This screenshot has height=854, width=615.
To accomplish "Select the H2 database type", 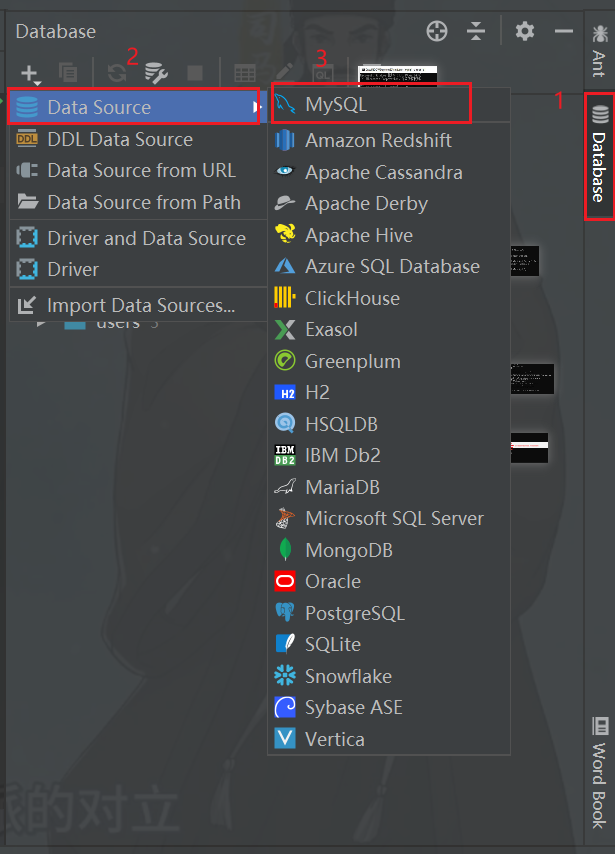I will tap(389, 393).
